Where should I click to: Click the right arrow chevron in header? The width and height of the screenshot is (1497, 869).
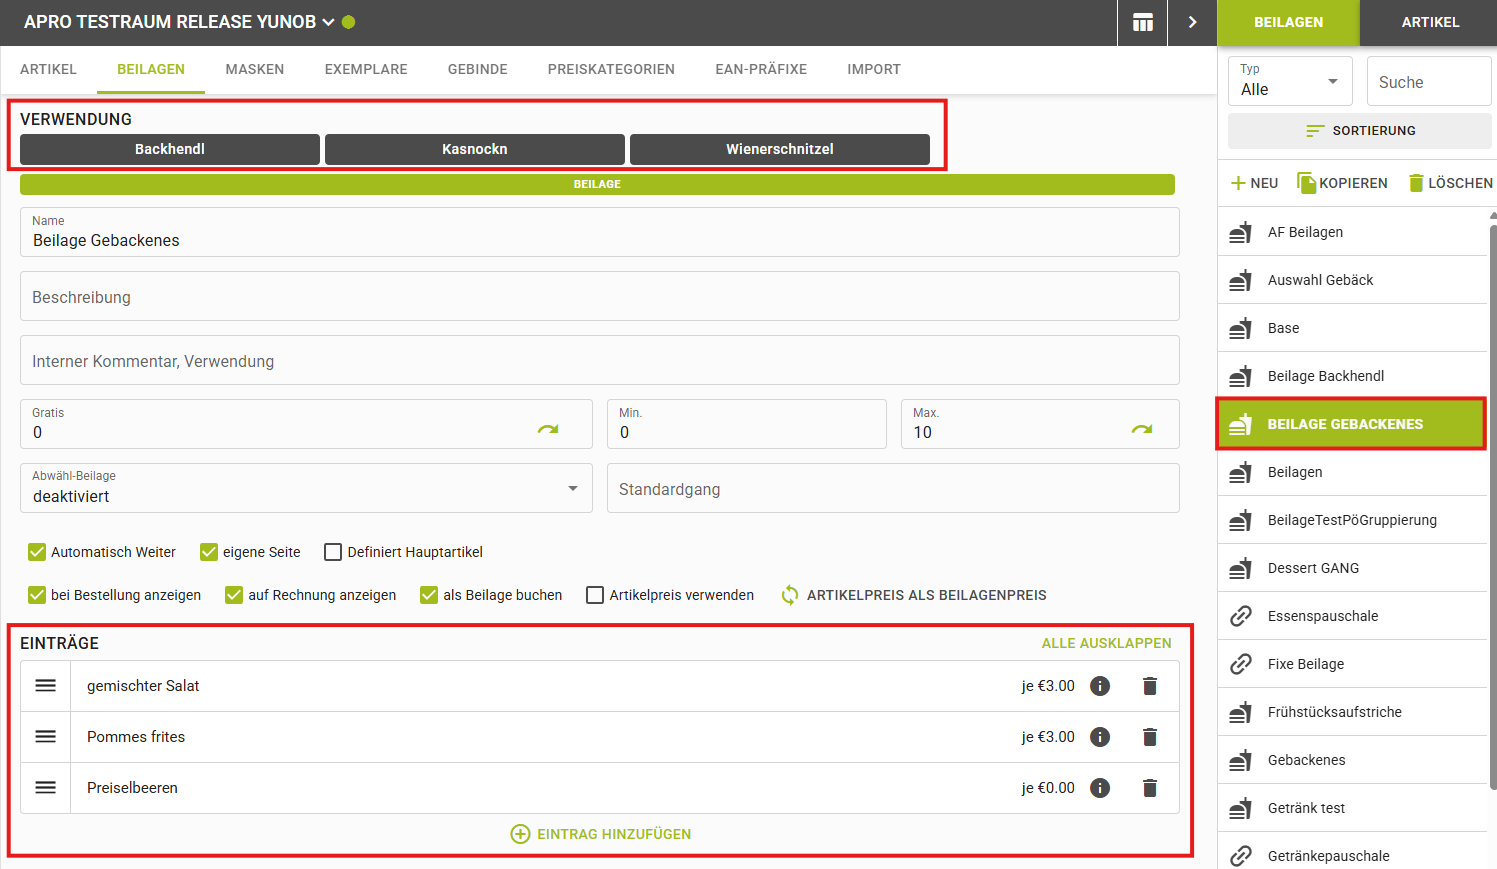[1192, 22]
